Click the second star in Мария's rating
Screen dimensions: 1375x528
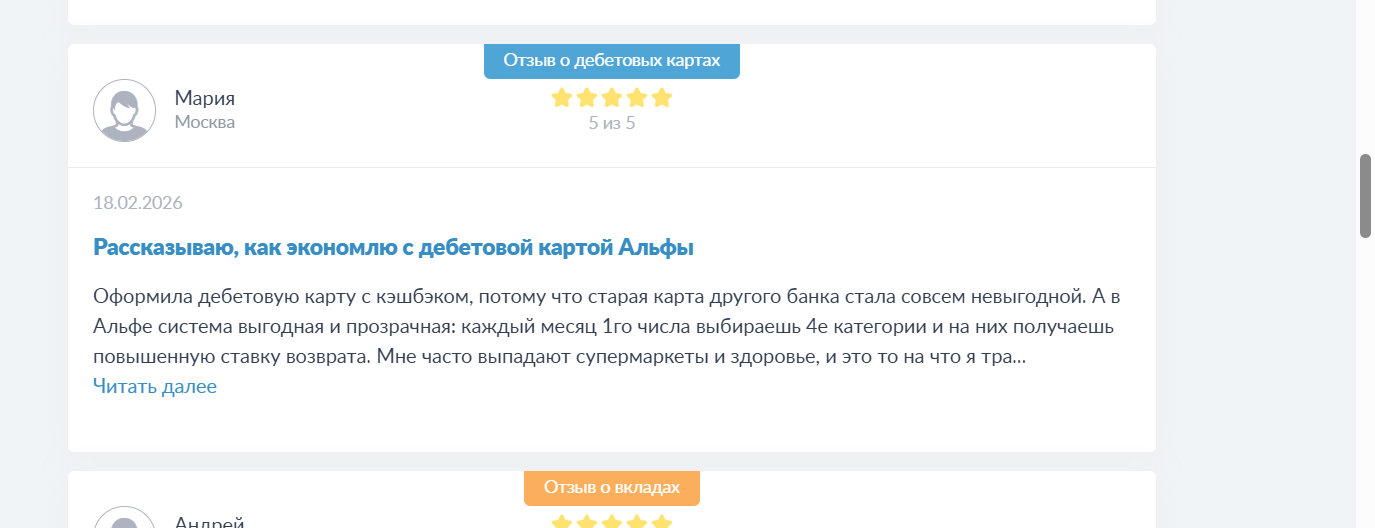pos(587,98)
